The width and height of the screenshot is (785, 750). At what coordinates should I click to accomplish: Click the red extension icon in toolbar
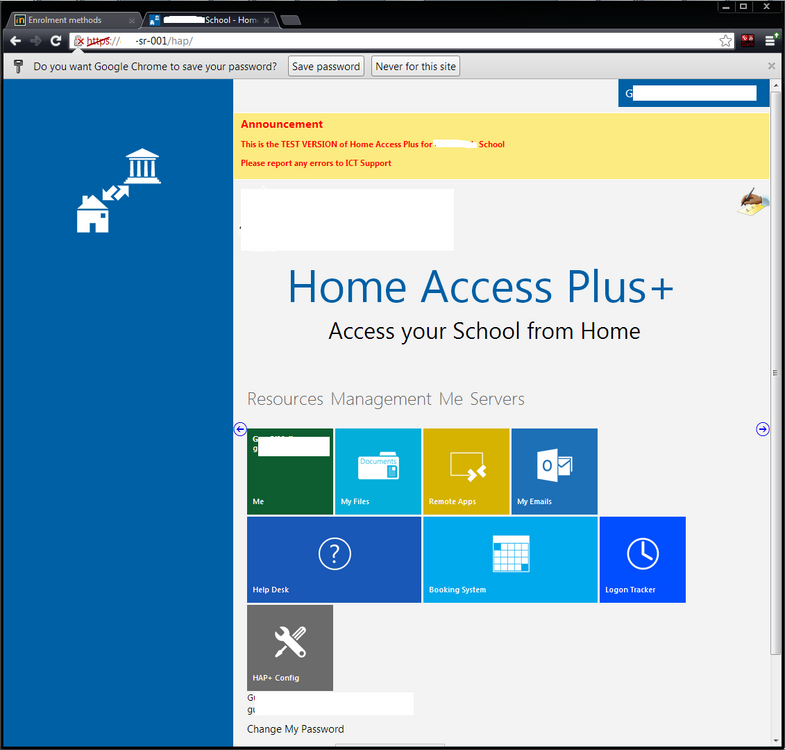coord(748,41)
